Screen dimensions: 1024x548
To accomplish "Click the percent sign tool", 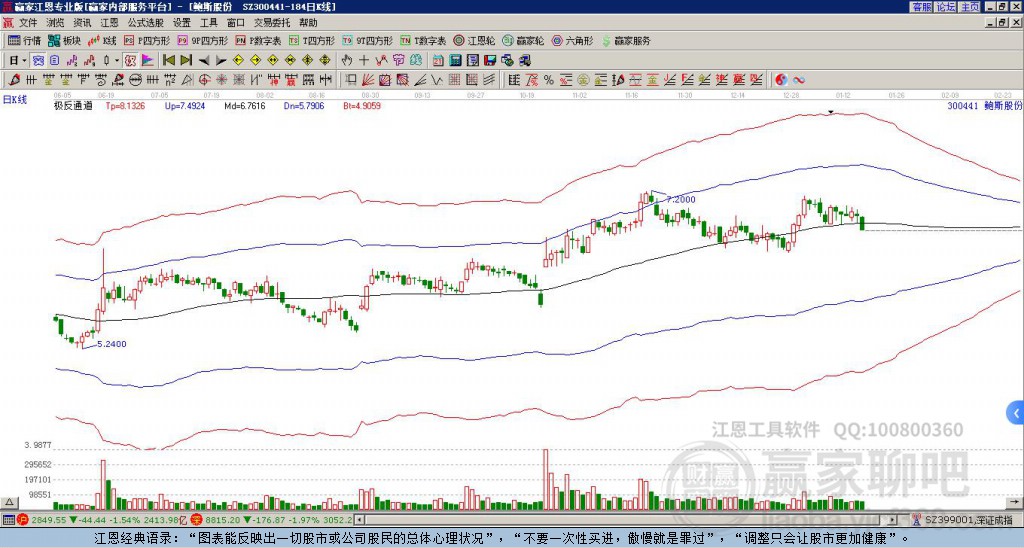I will (549, 80).
